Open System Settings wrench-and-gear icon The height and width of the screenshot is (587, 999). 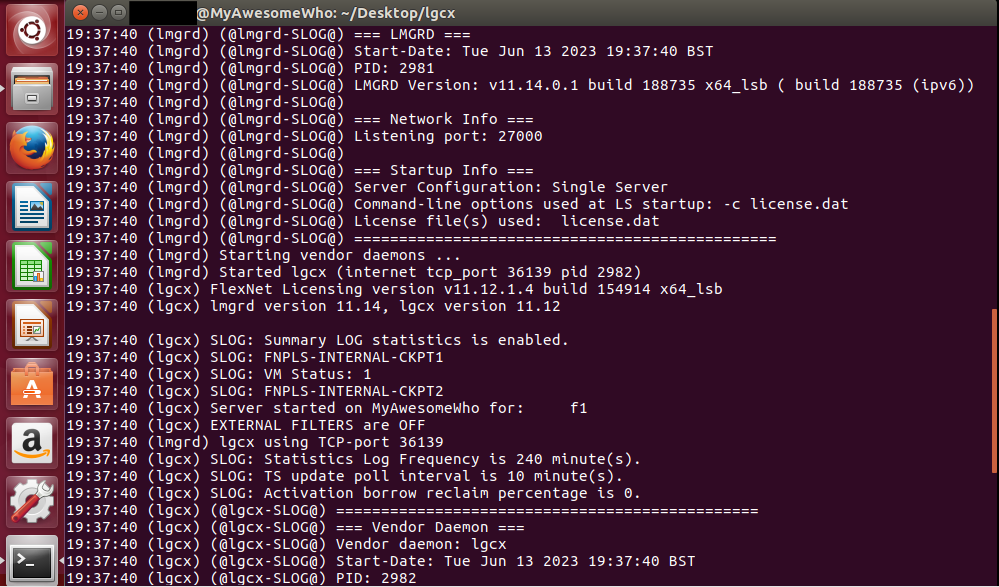tap(32, 503)
